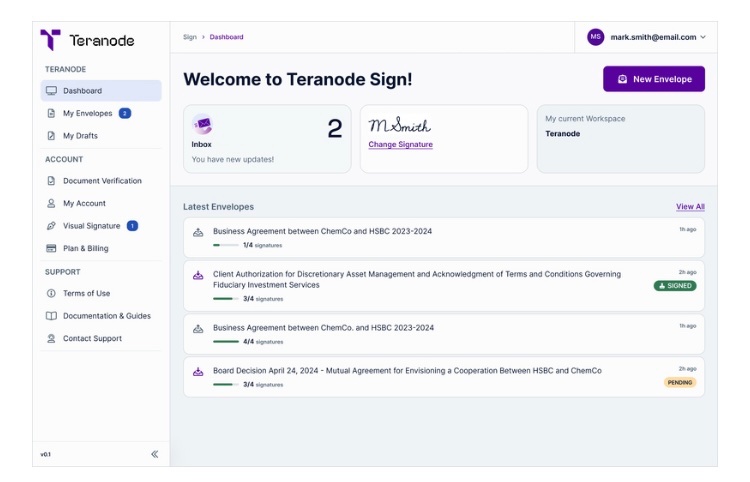Click the 4/4 signatures progress bar

[226, 342]
